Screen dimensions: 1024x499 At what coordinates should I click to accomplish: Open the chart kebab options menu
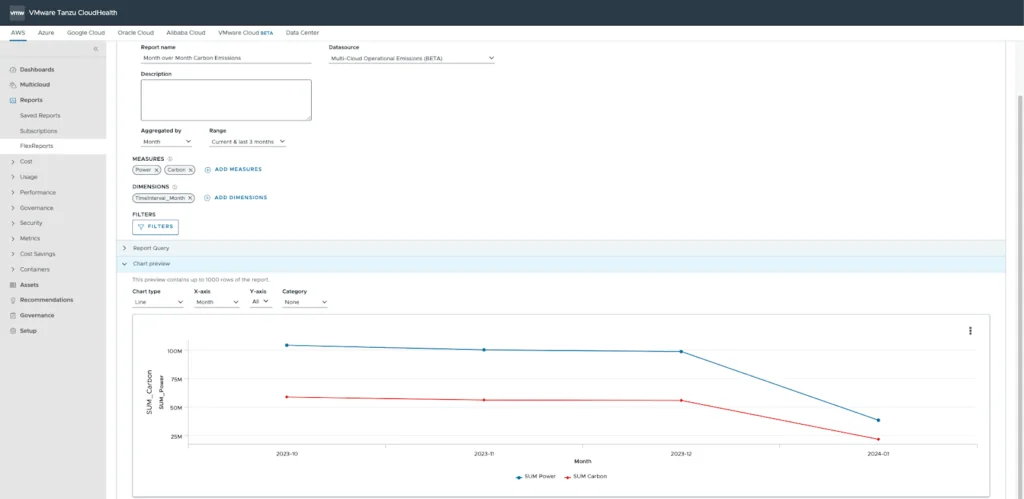[x=970, y=331]
